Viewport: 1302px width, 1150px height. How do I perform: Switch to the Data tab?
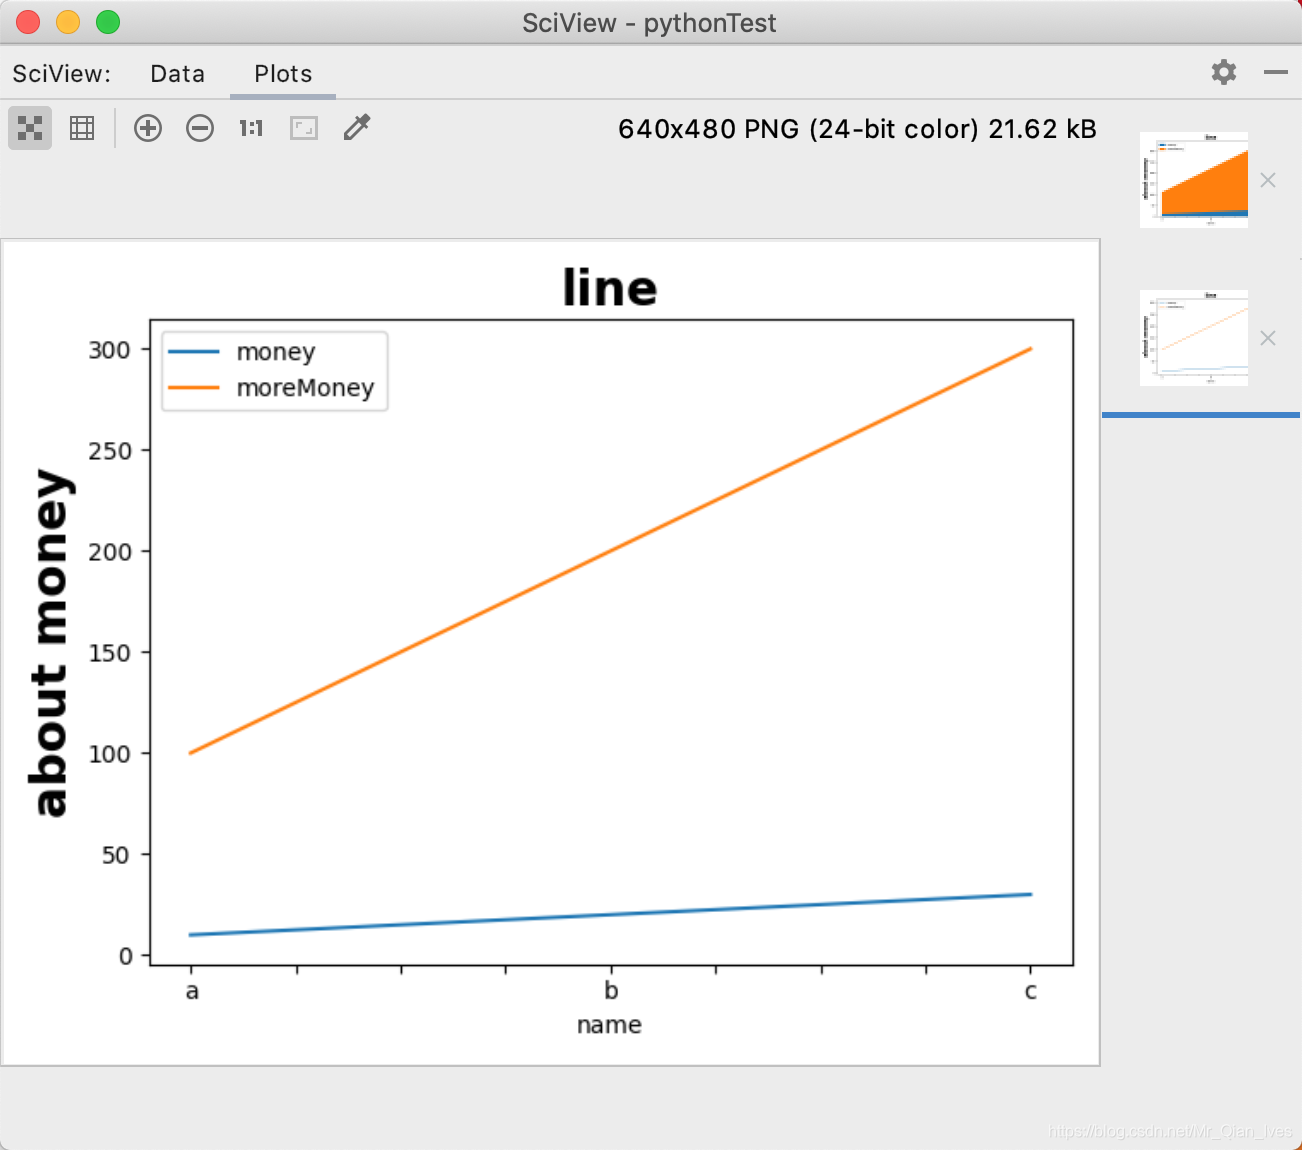(178, 74)
